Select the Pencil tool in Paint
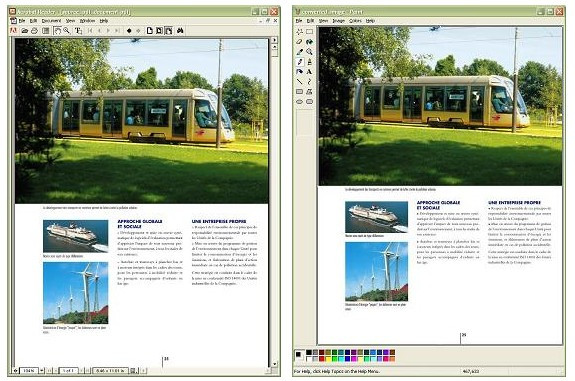Screen dimensions: 575x381 [300, 62]
